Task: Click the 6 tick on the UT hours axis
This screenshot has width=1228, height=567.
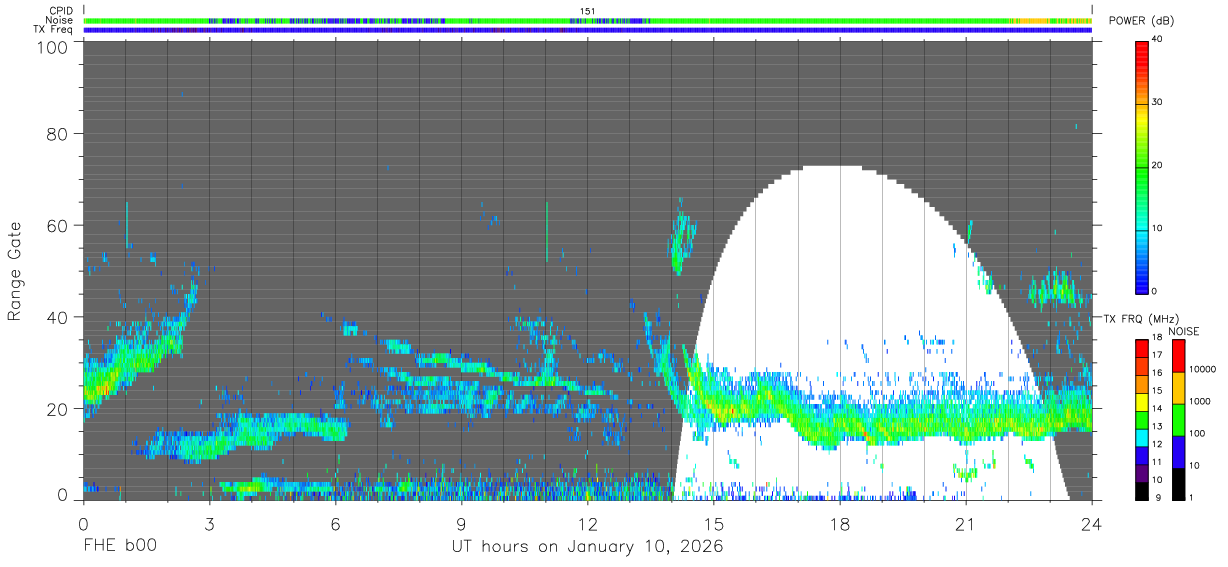Action: pyautogui.click(x=335, y=523)
